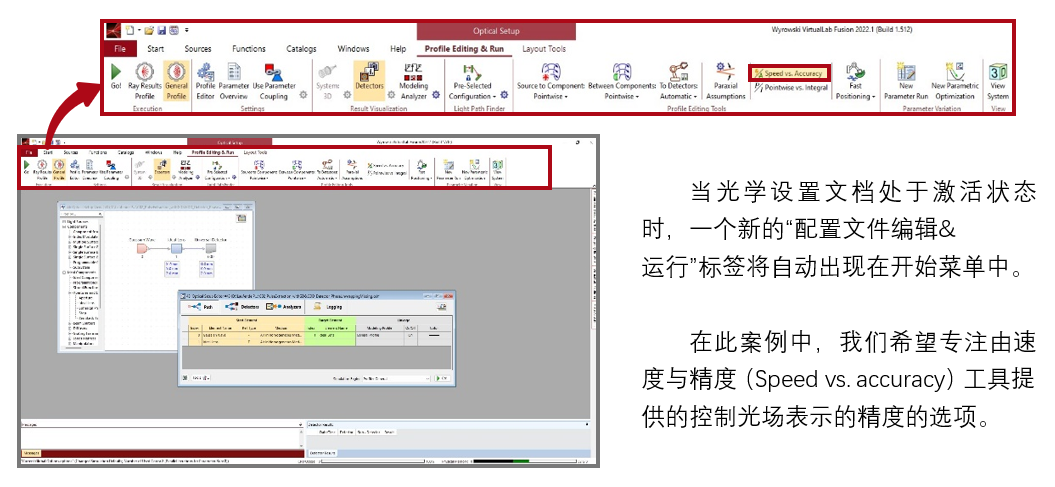Click Paraxial Assumptions in the enlarged ribbon
The image size is (1055, 487).
pyautogui.click(x=725, y=81)
